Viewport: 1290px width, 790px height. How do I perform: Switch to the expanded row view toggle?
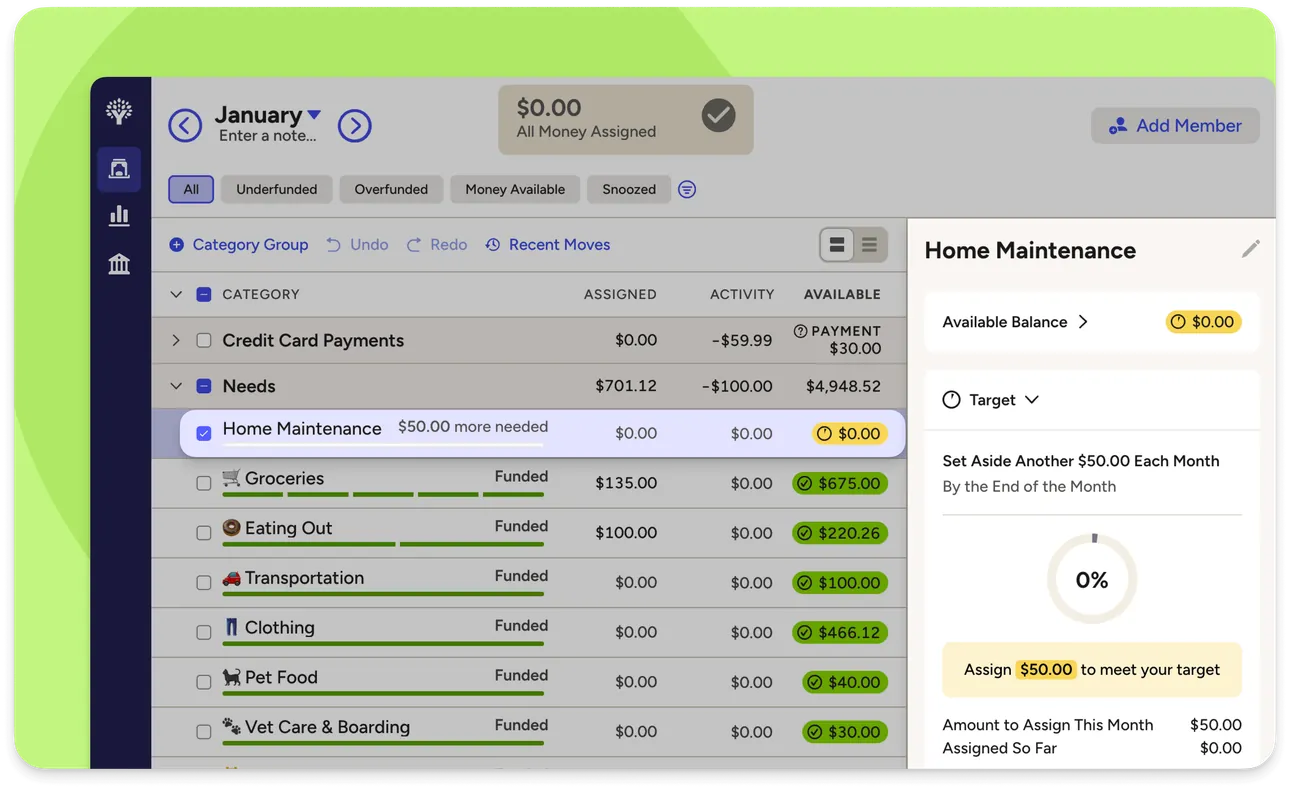[838, 245]
